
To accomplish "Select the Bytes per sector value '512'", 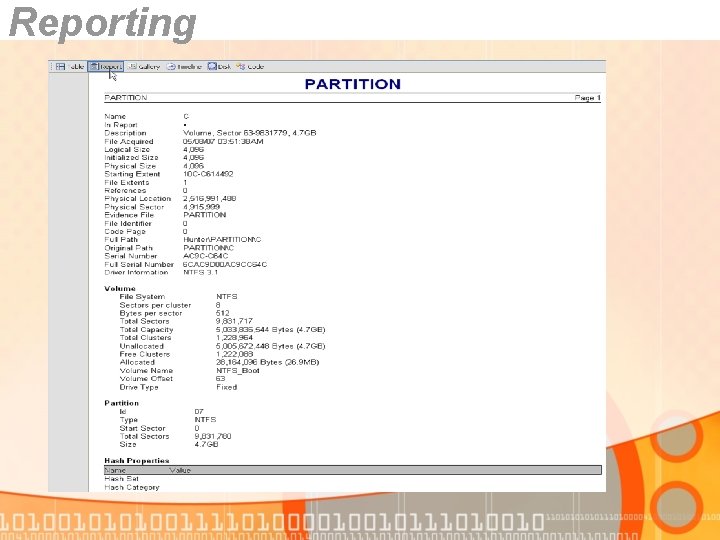I will coord(222,314).
